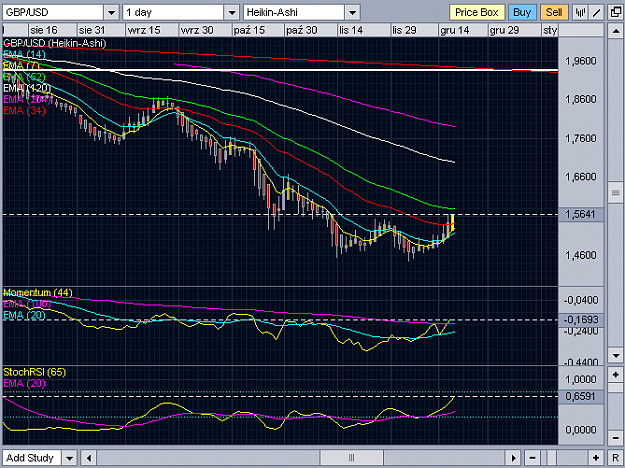Open the GBP/USD symbol dropdown arrow
Screen dimensions: 625x468
(112, 13)
